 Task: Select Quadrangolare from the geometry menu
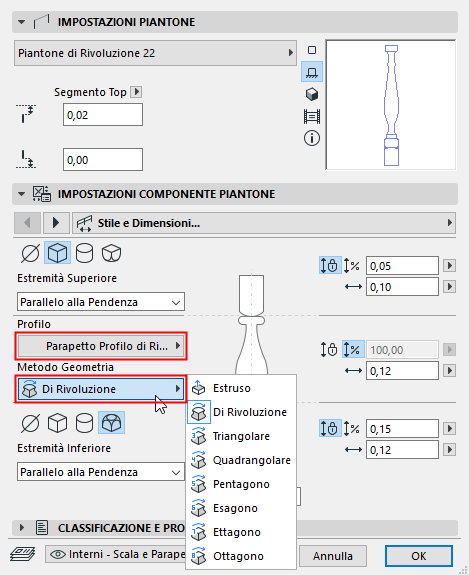[x=241, y=460]
